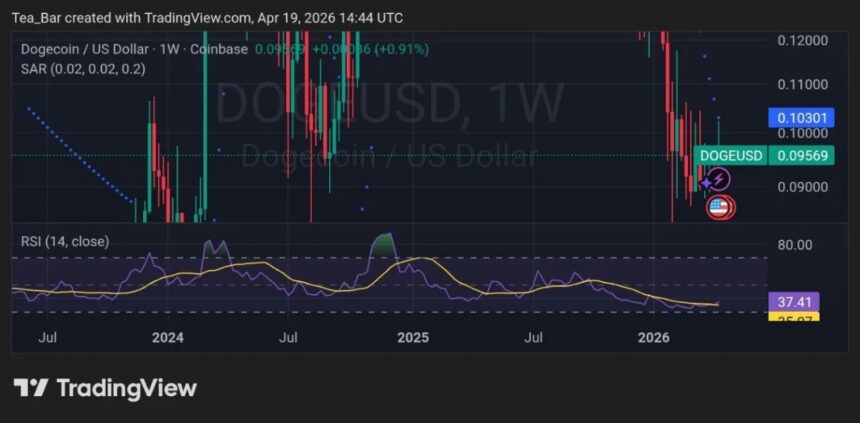Open the SAR (0.02, 0.02, 0.2) indicator legend
This screenshot has height=423, width=860.
83,67
